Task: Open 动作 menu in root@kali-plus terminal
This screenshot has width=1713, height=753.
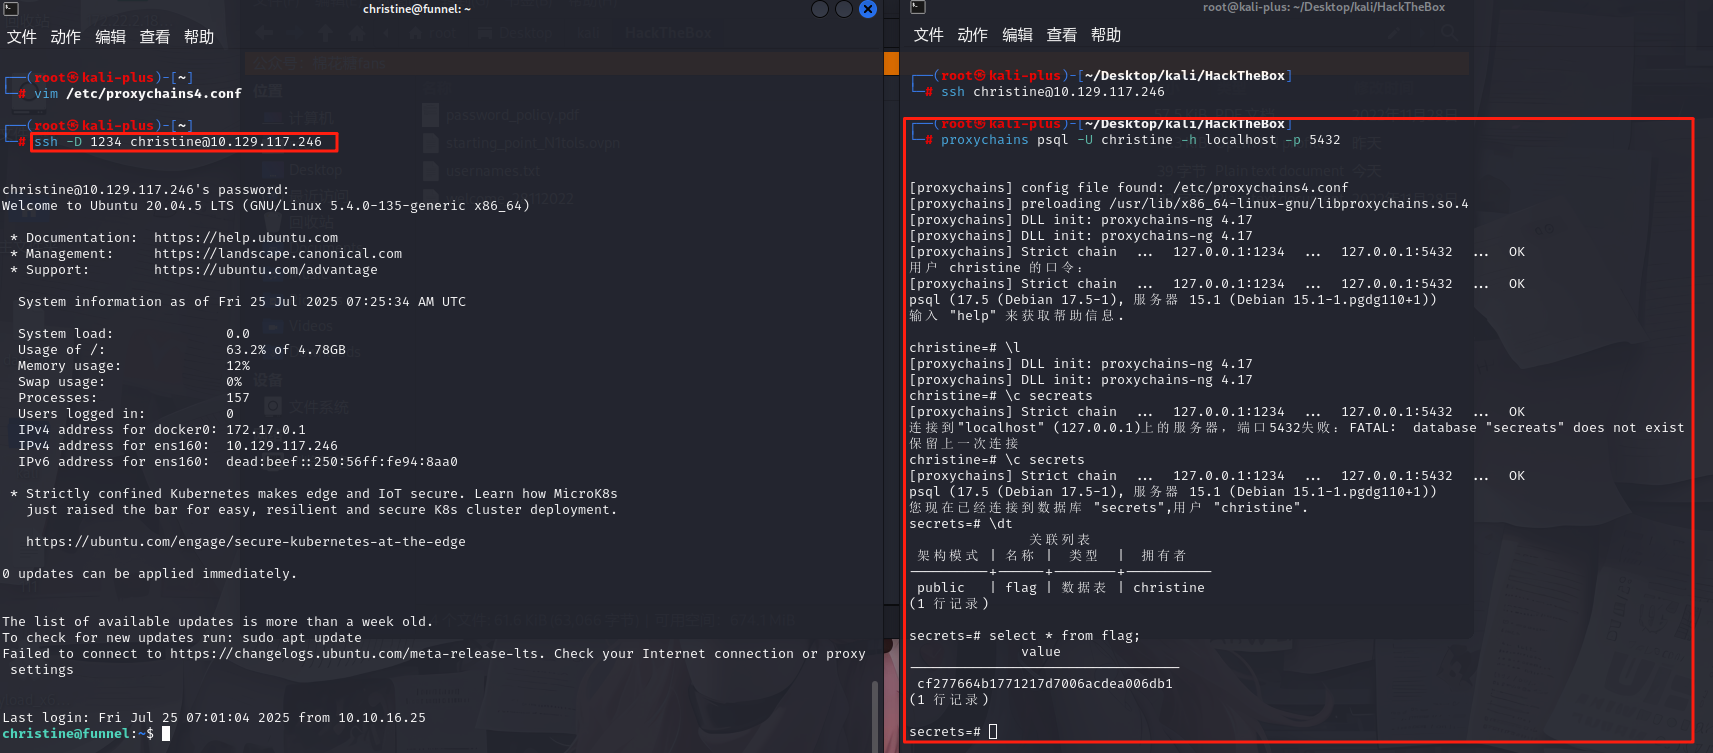Action: click(973, 35)
